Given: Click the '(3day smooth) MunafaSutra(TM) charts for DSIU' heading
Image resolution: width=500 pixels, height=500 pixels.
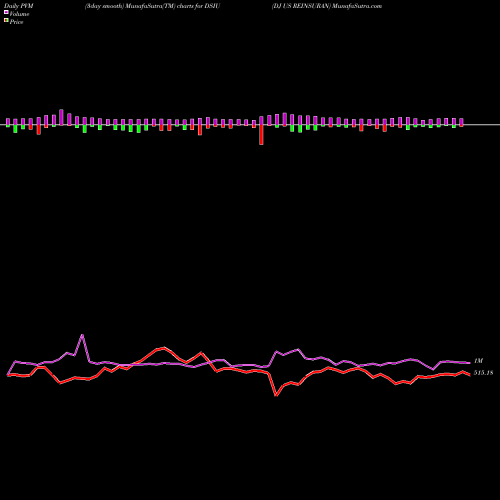Looking at the screenshot, I should pos(152,6).
